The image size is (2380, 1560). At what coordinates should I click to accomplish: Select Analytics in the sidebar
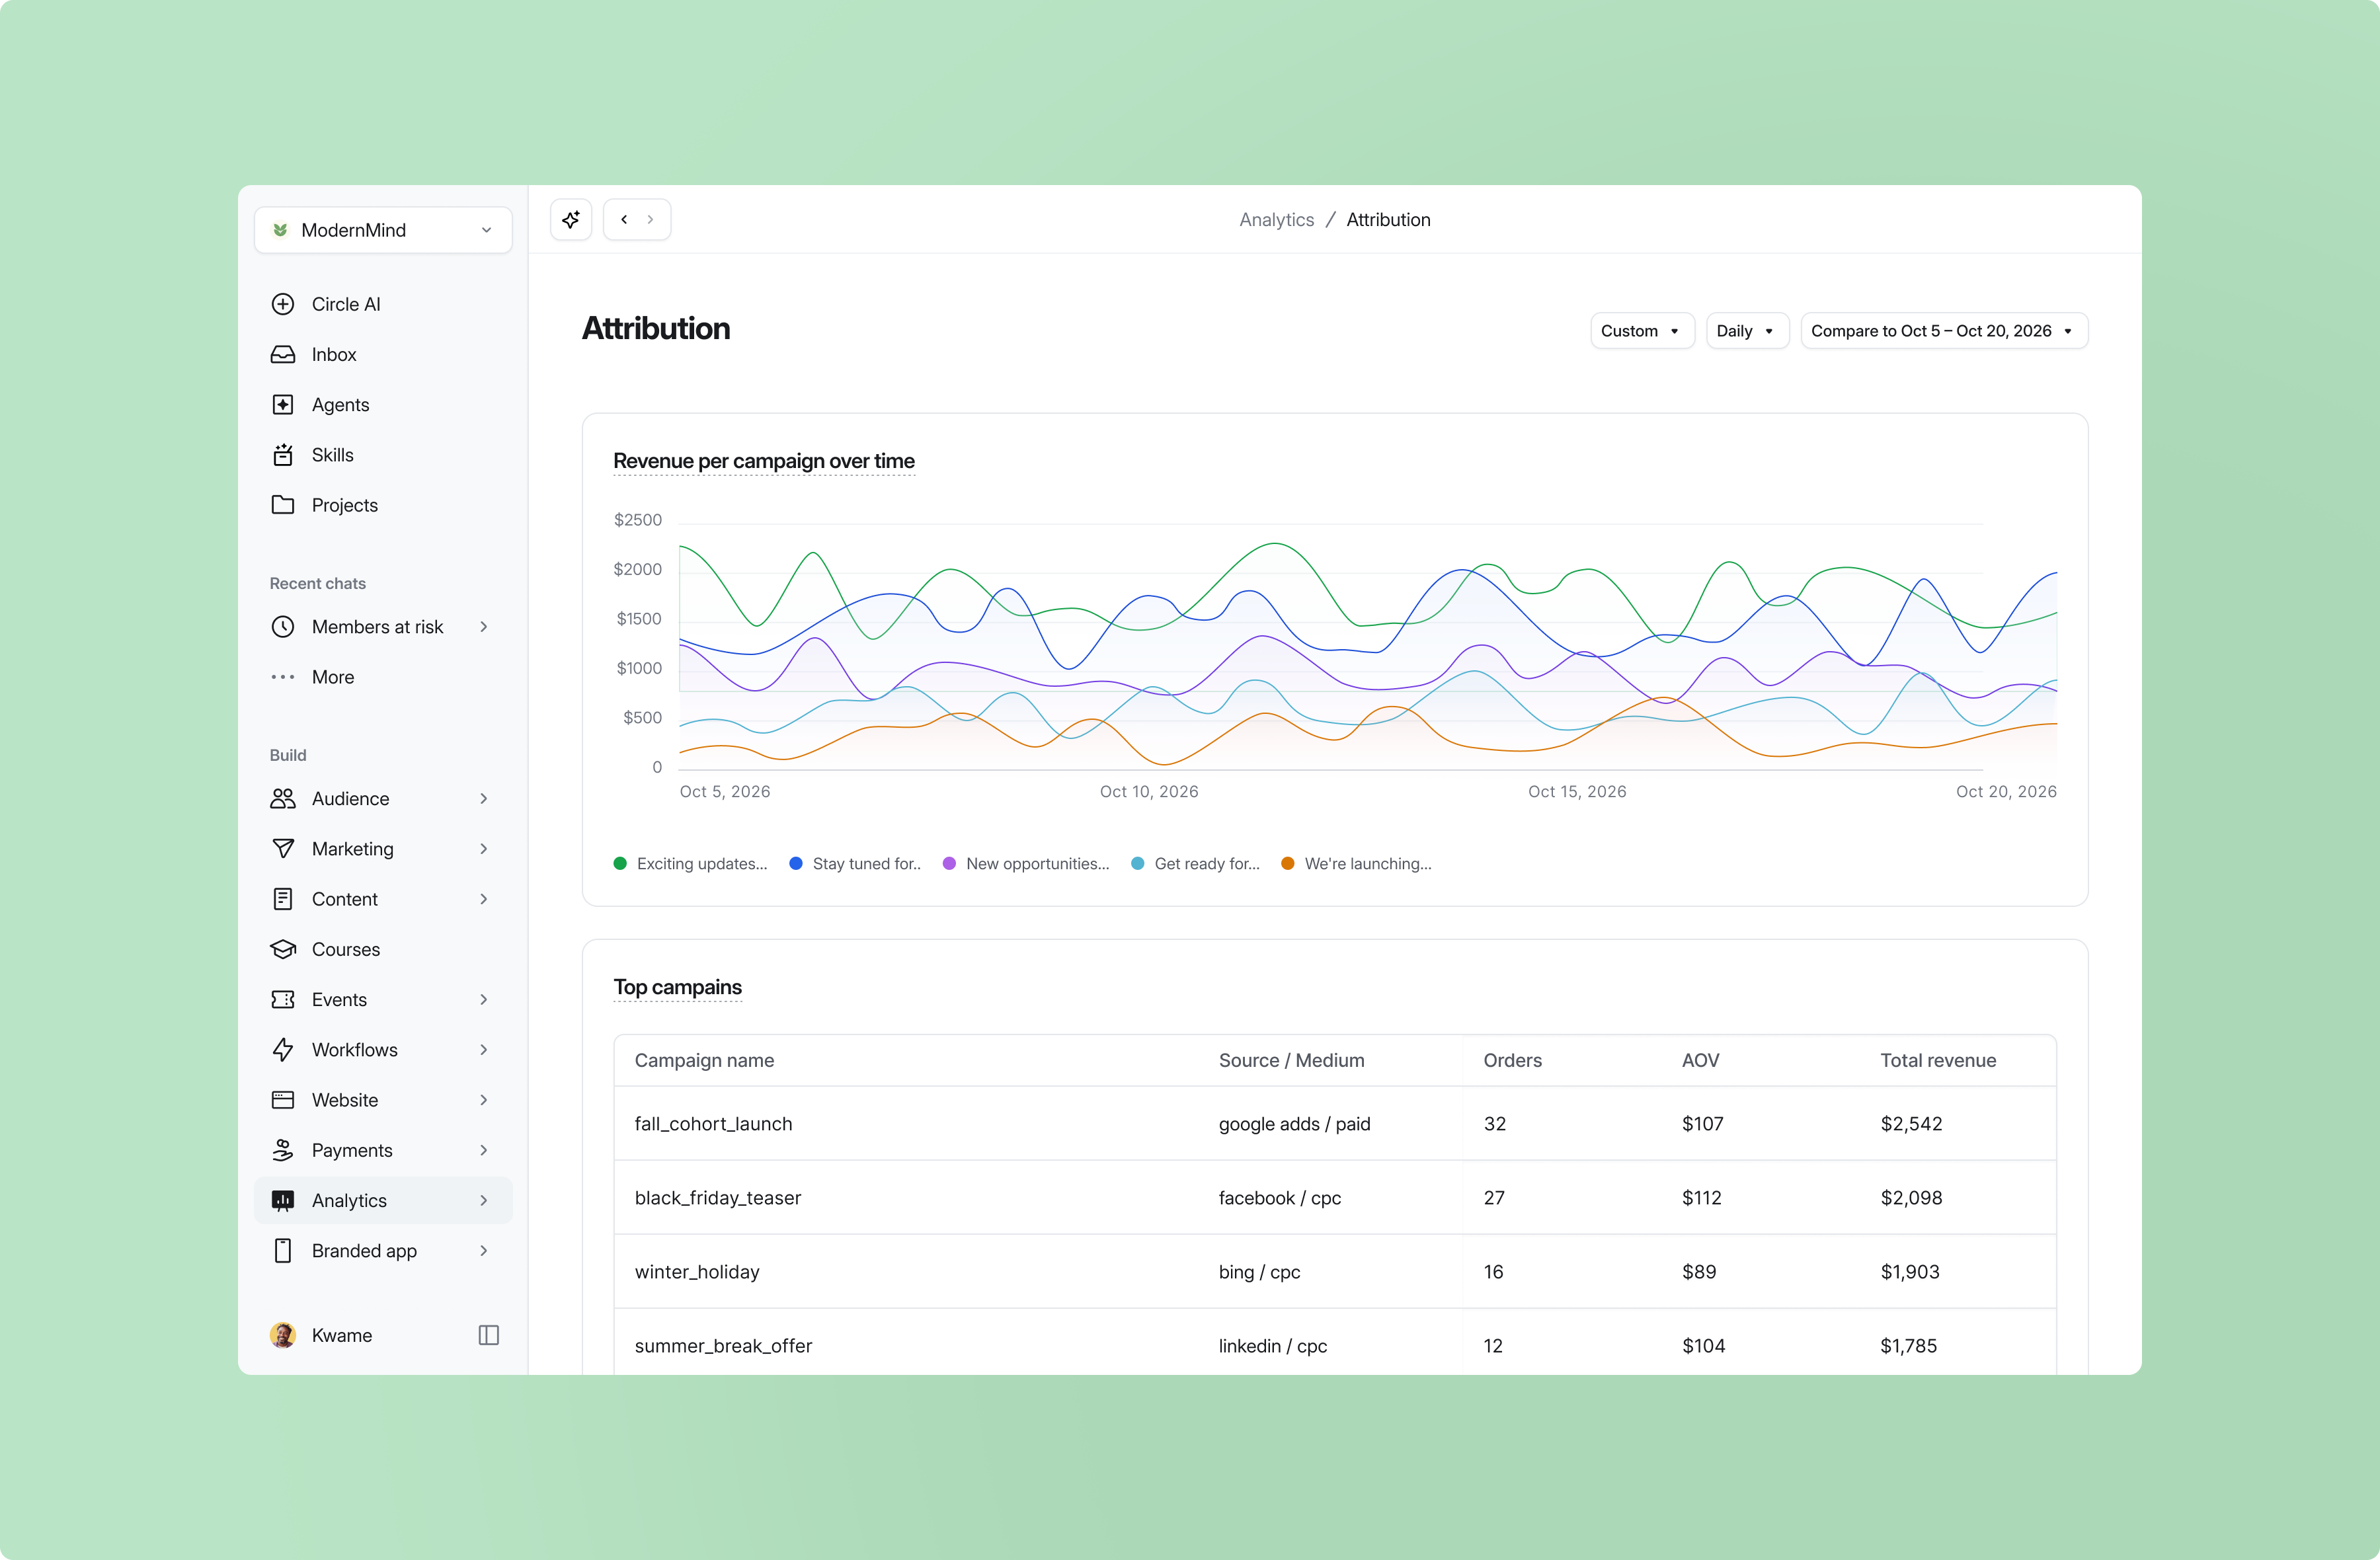383,1200
